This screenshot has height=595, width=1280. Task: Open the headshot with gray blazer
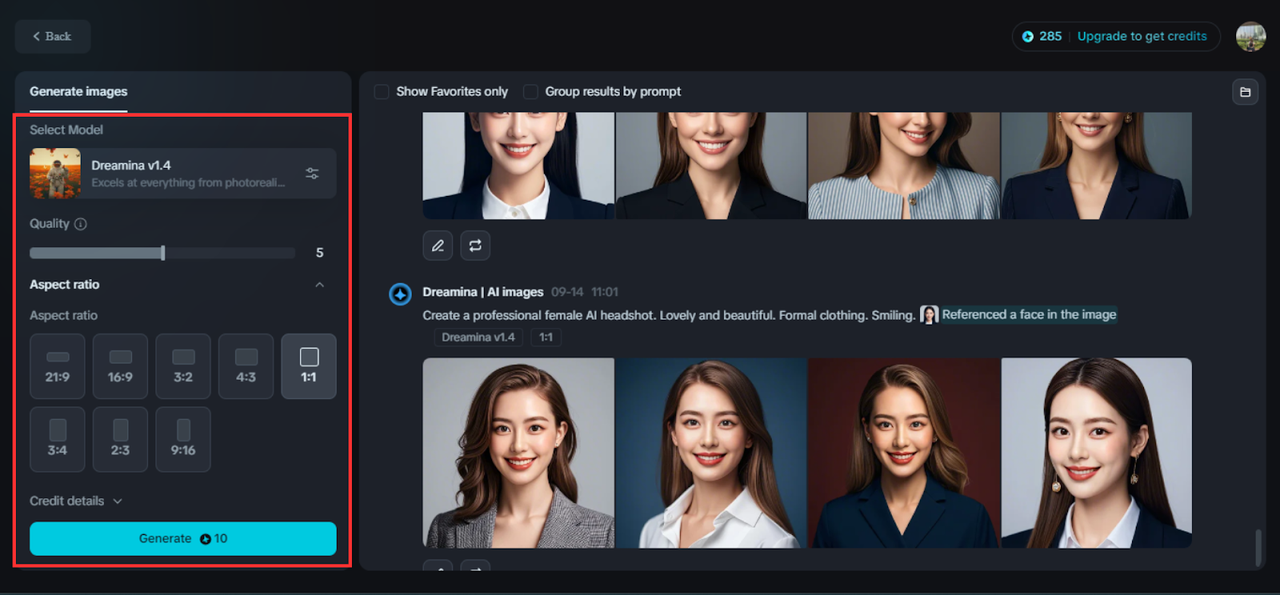tap(519, 453)
